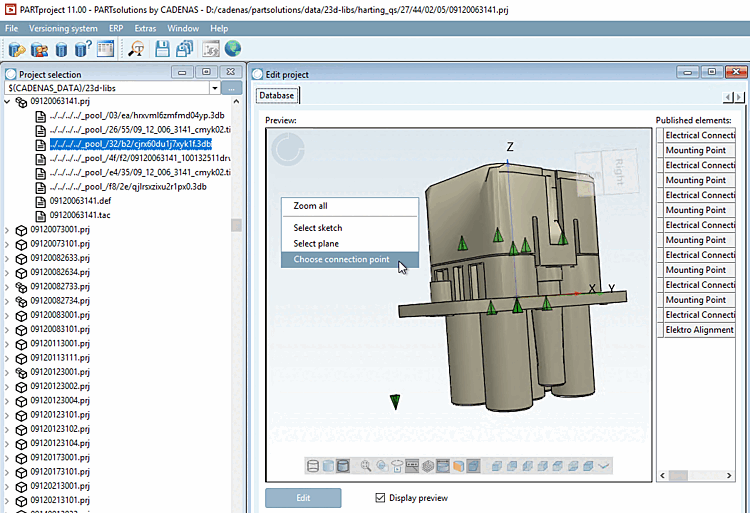Select Elektro Alignment in published elements list

[x=699, y=330]
